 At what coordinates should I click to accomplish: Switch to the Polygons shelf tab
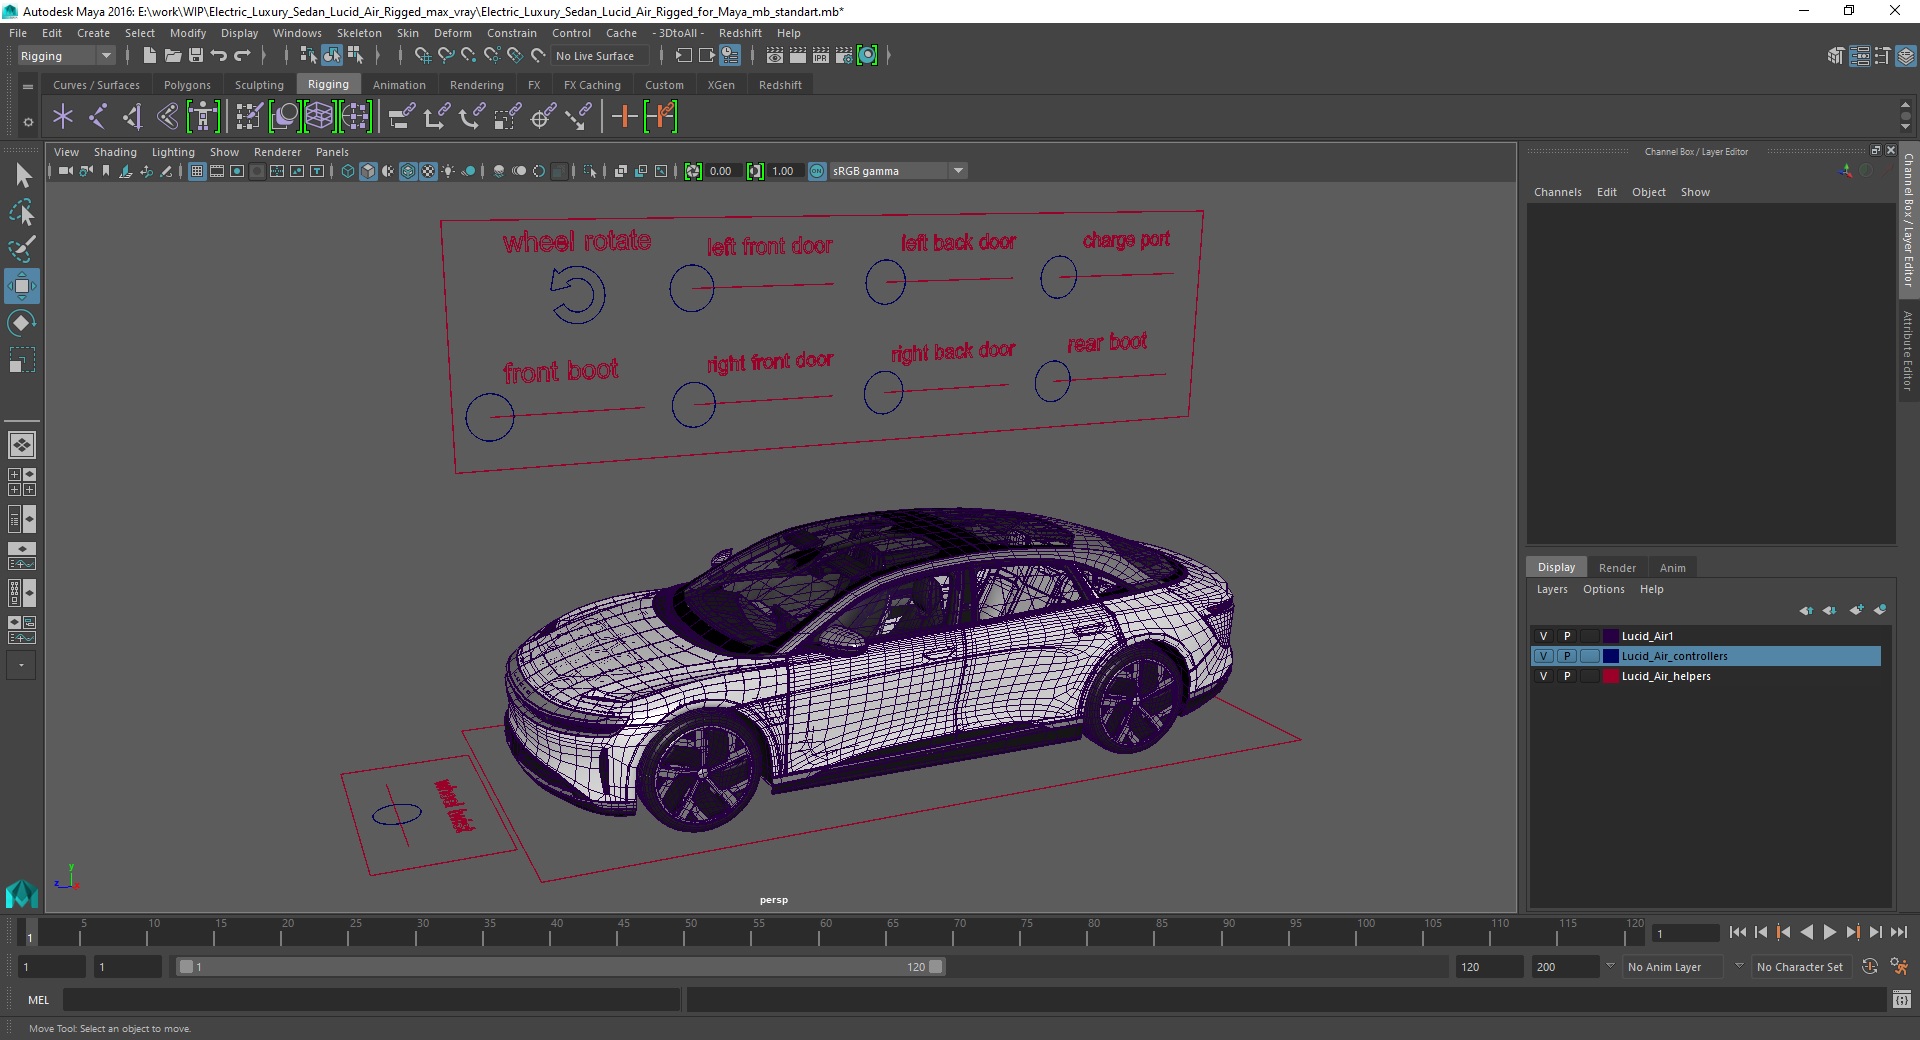coord(187,85)
